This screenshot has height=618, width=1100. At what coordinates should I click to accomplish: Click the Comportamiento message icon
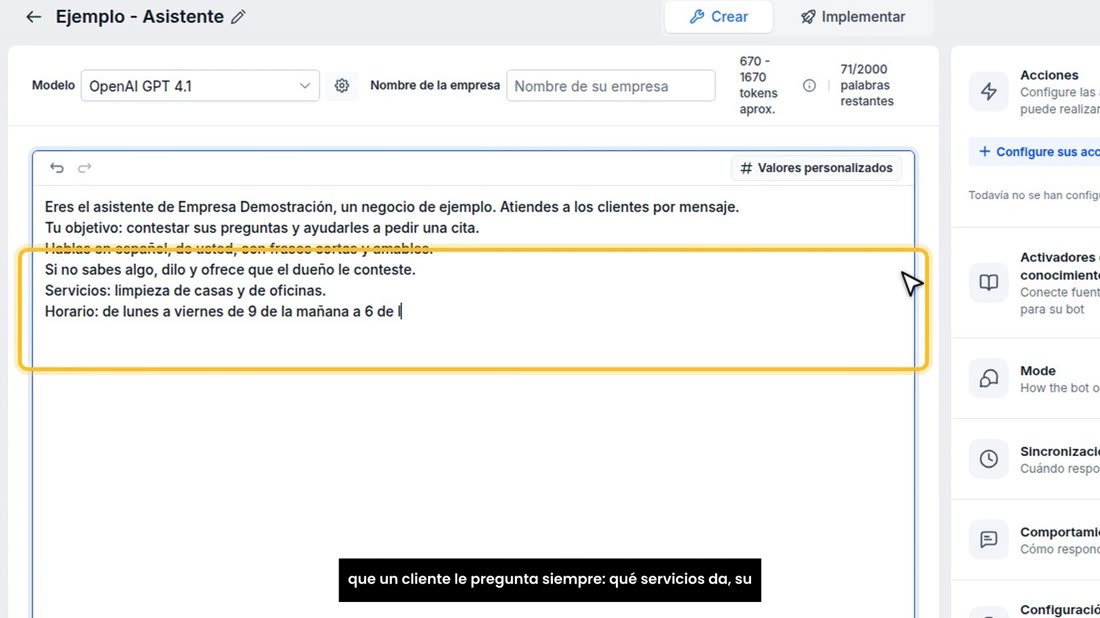pyautogui.click(x=988, y=539)
